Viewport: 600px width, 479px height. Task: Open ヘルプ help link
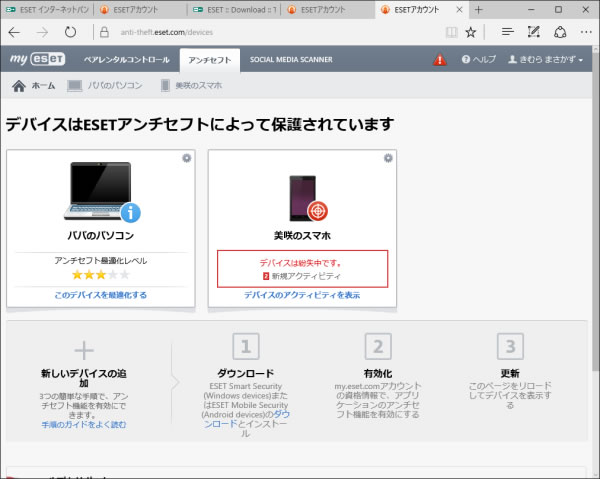(x=479, y=59)
